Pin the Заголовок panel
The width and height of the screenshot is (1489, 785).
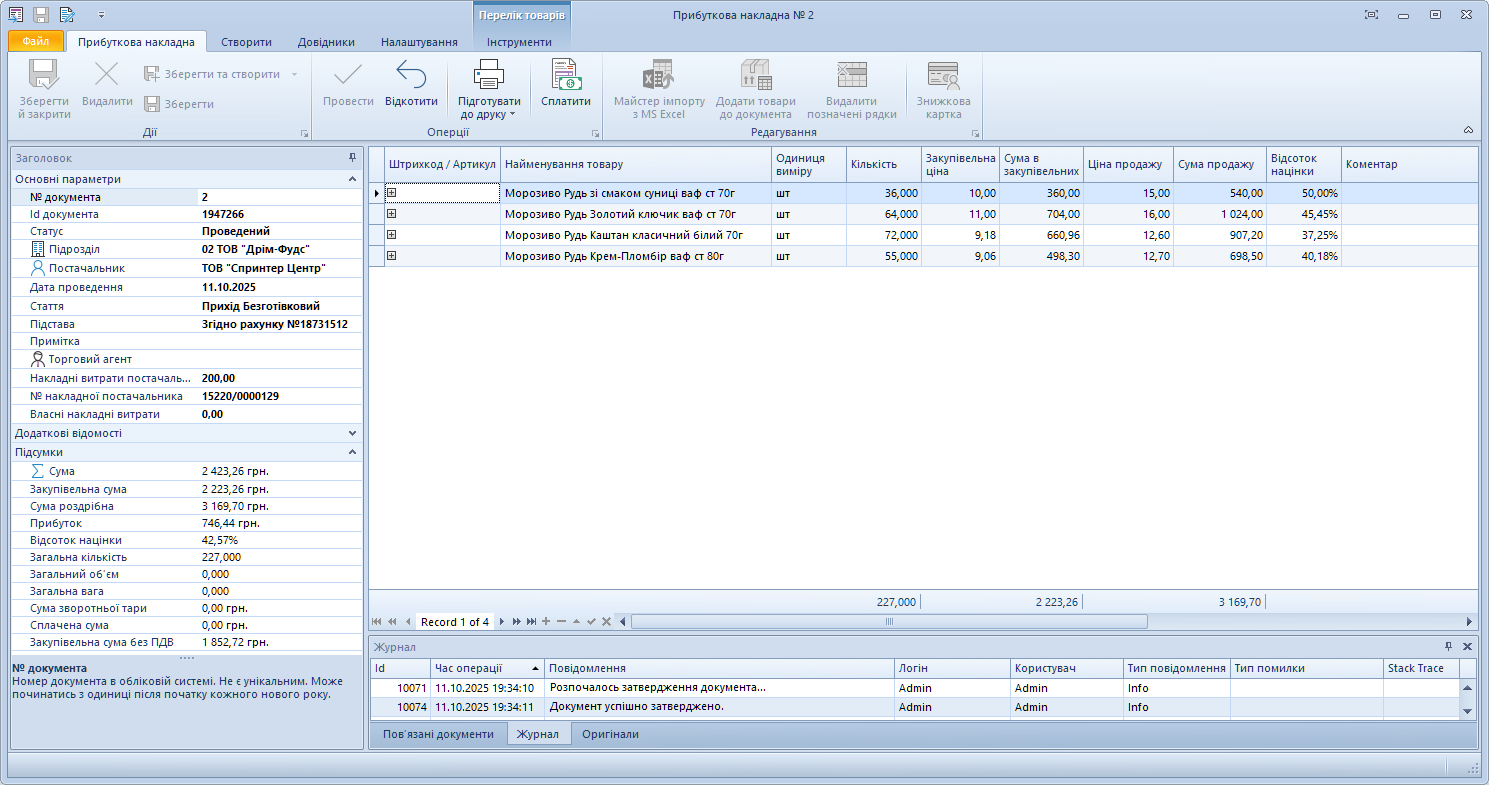pyautogui.click(x=352, y=158)
